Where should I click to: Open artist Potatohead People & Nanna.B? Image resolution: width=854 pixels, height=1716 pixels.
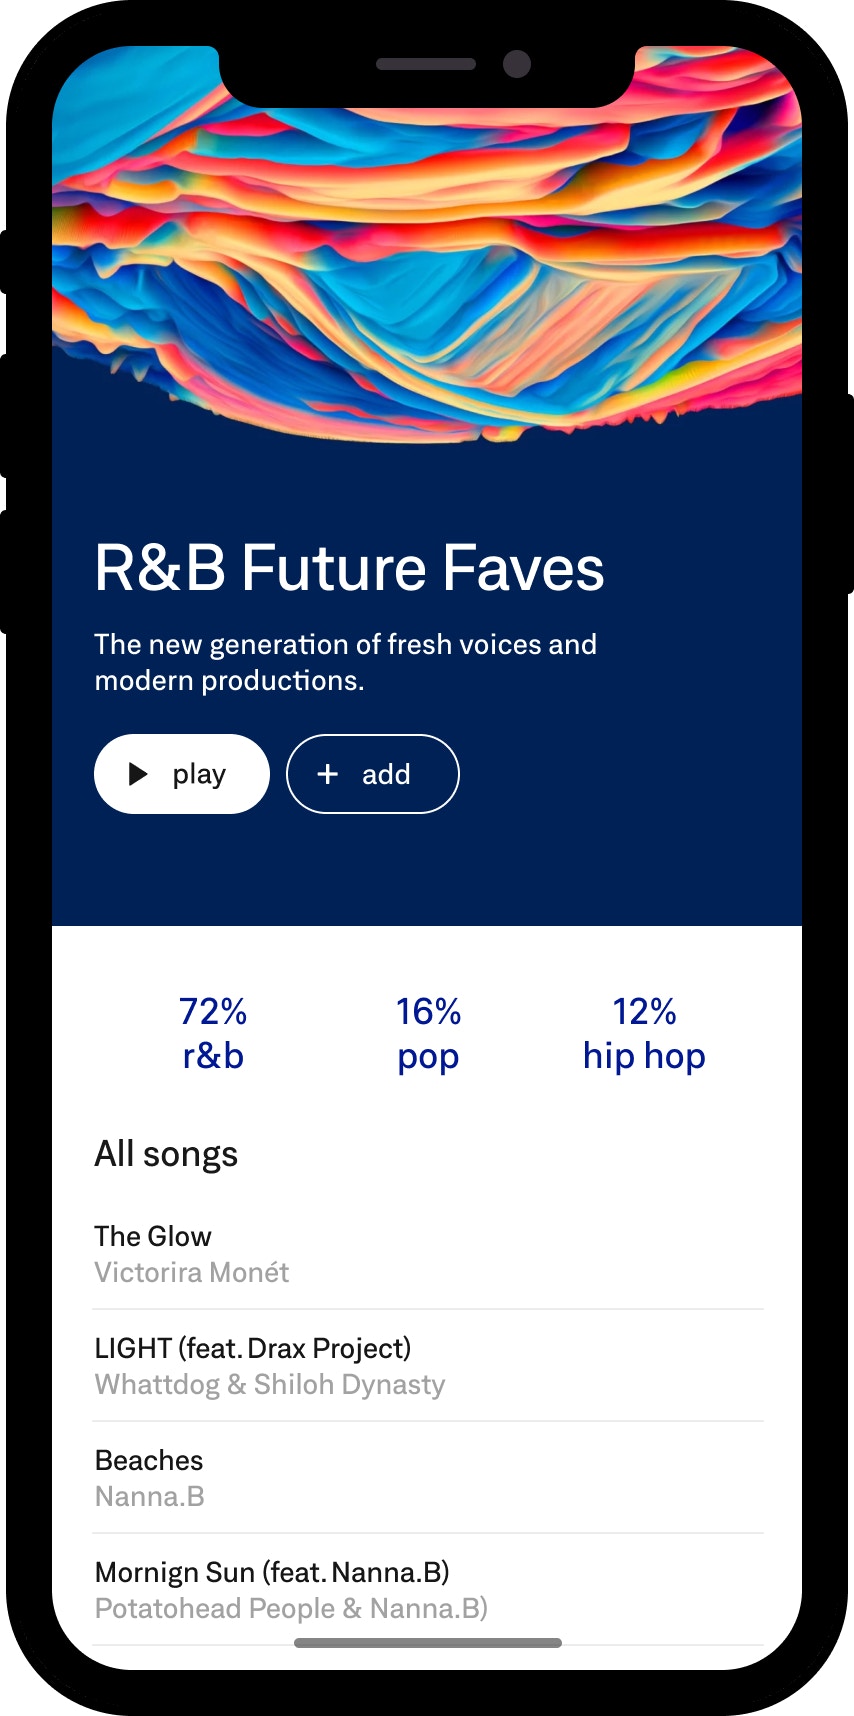click(x=291, y=1609)
